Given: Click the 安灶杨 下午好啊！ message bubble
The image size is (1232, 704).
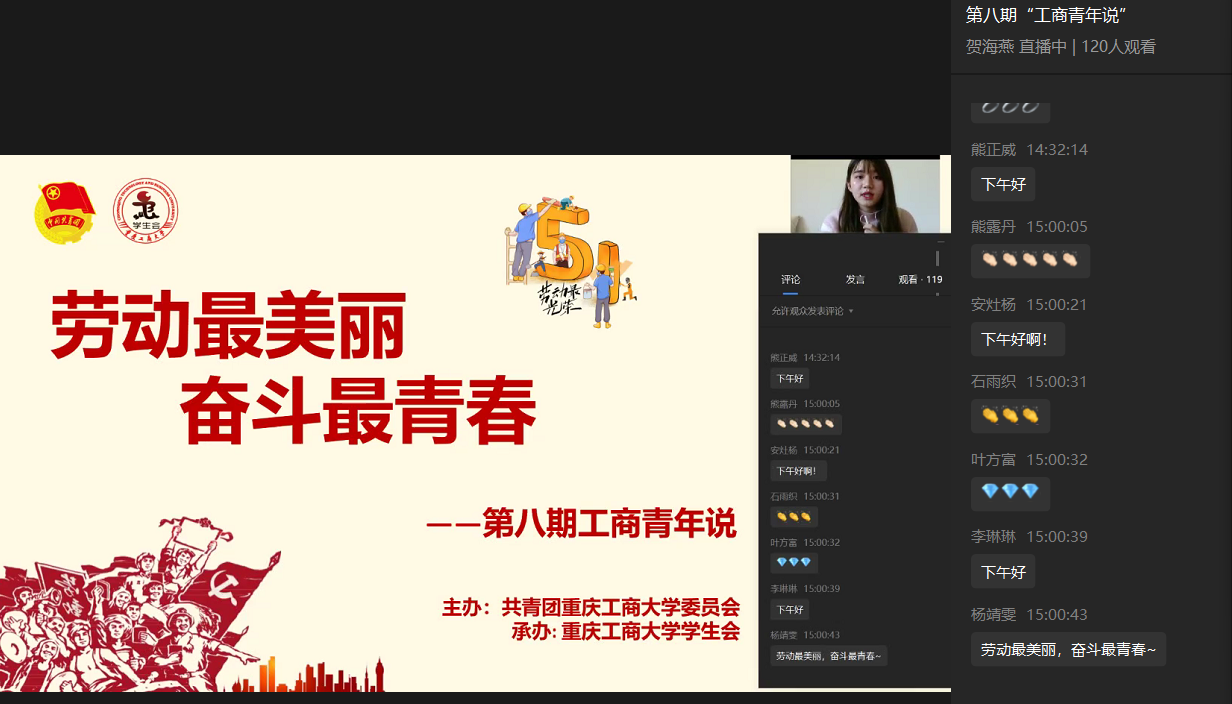Looking at the screenshot, I should pos(1017,339).
